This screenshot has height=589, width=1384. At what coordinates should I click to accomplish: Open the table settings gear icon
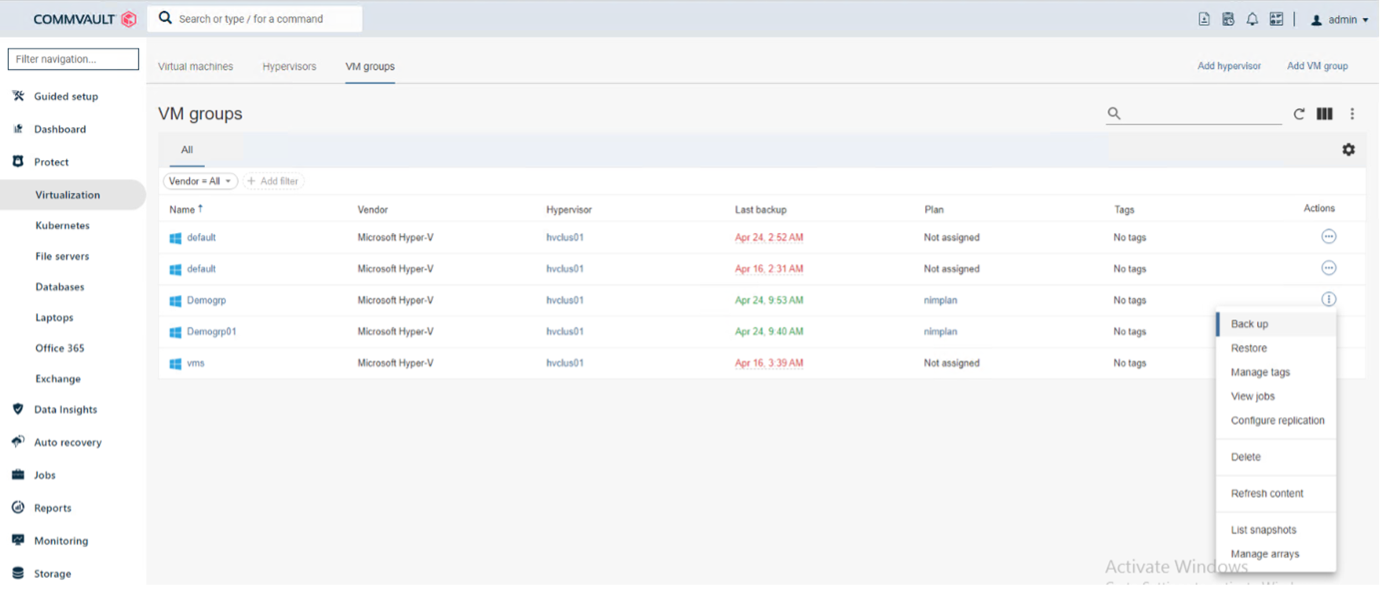(x=1348, y=149)
